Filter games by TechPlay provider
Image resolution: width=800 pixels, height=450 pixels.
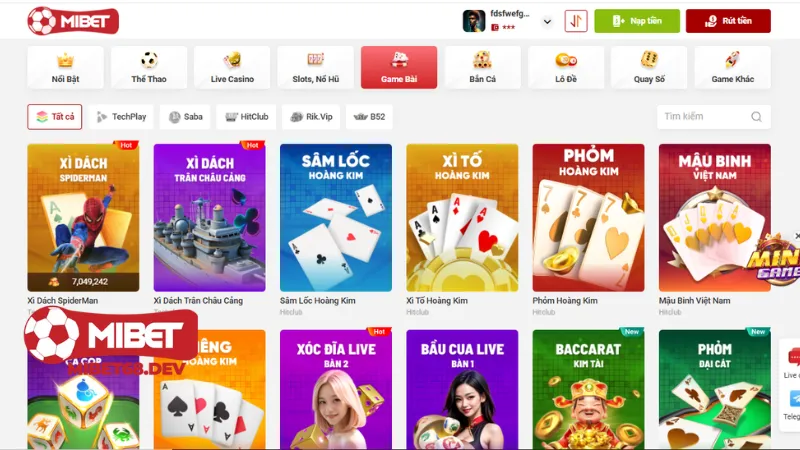[x=121, y=117]
